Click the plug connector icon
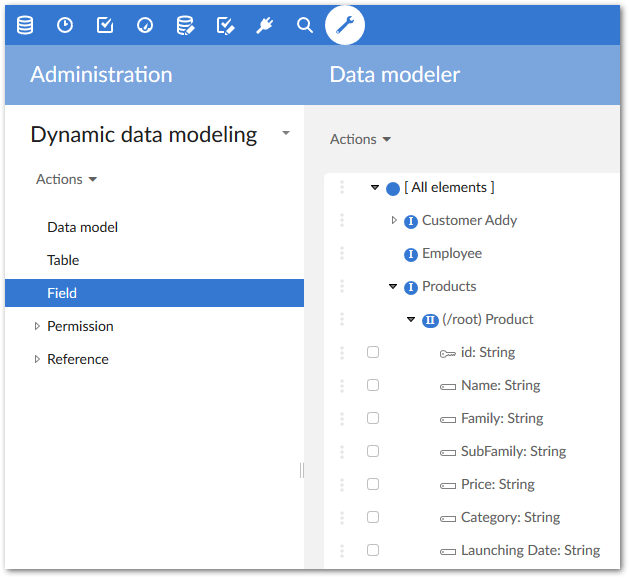 pyautogui.click(x=265, y=25)
